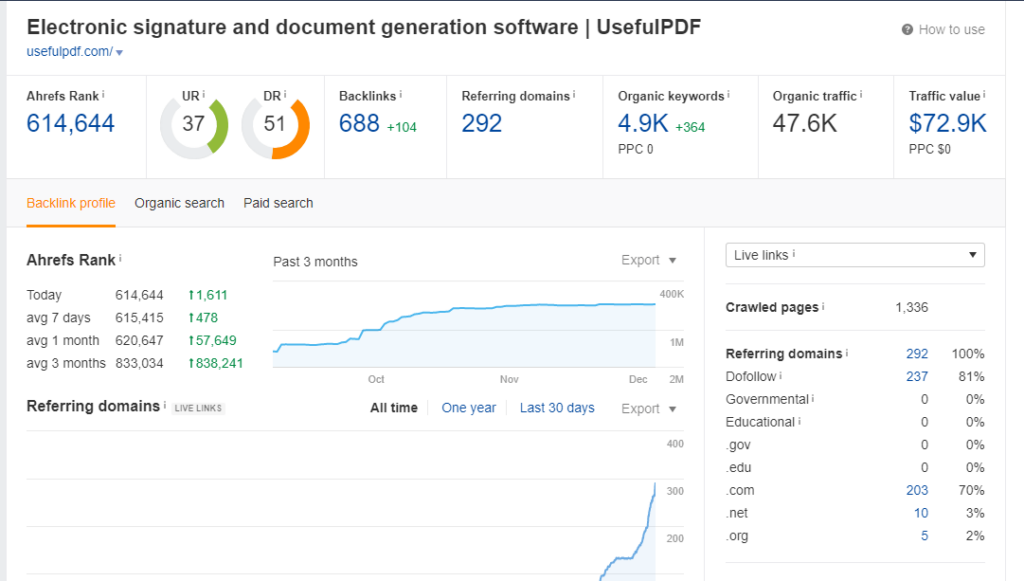Open the 4.9K organic keywords value
The width and height of the screenshot is (1024, 581).
(643, 123)
